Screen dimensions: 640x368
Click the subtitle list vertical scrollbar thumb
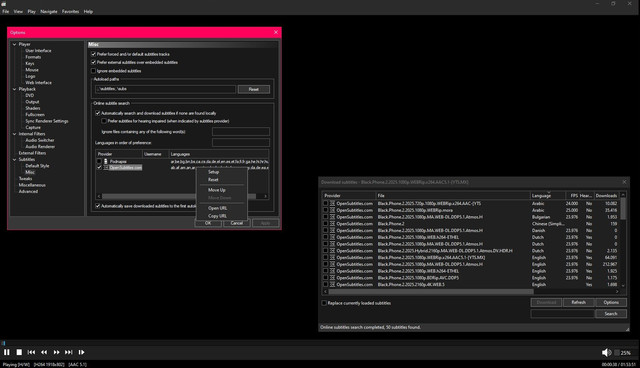pos(623,208)
